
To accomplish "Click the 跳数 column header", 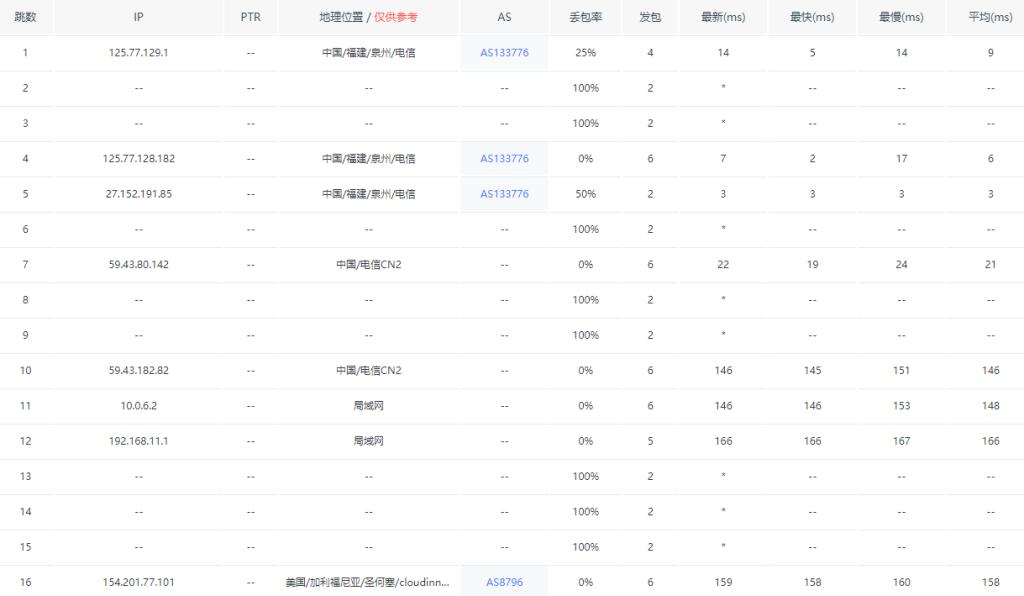I will click(x=25, y=16).
